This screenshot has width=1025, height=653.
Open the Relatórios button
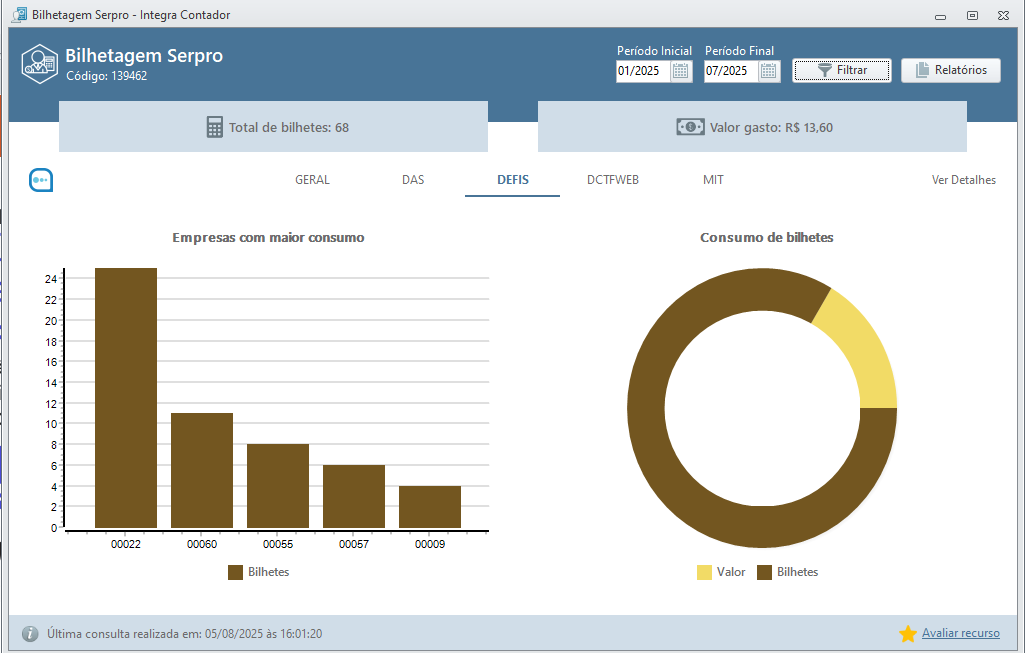pyautogui.click(x=950, y=70)
